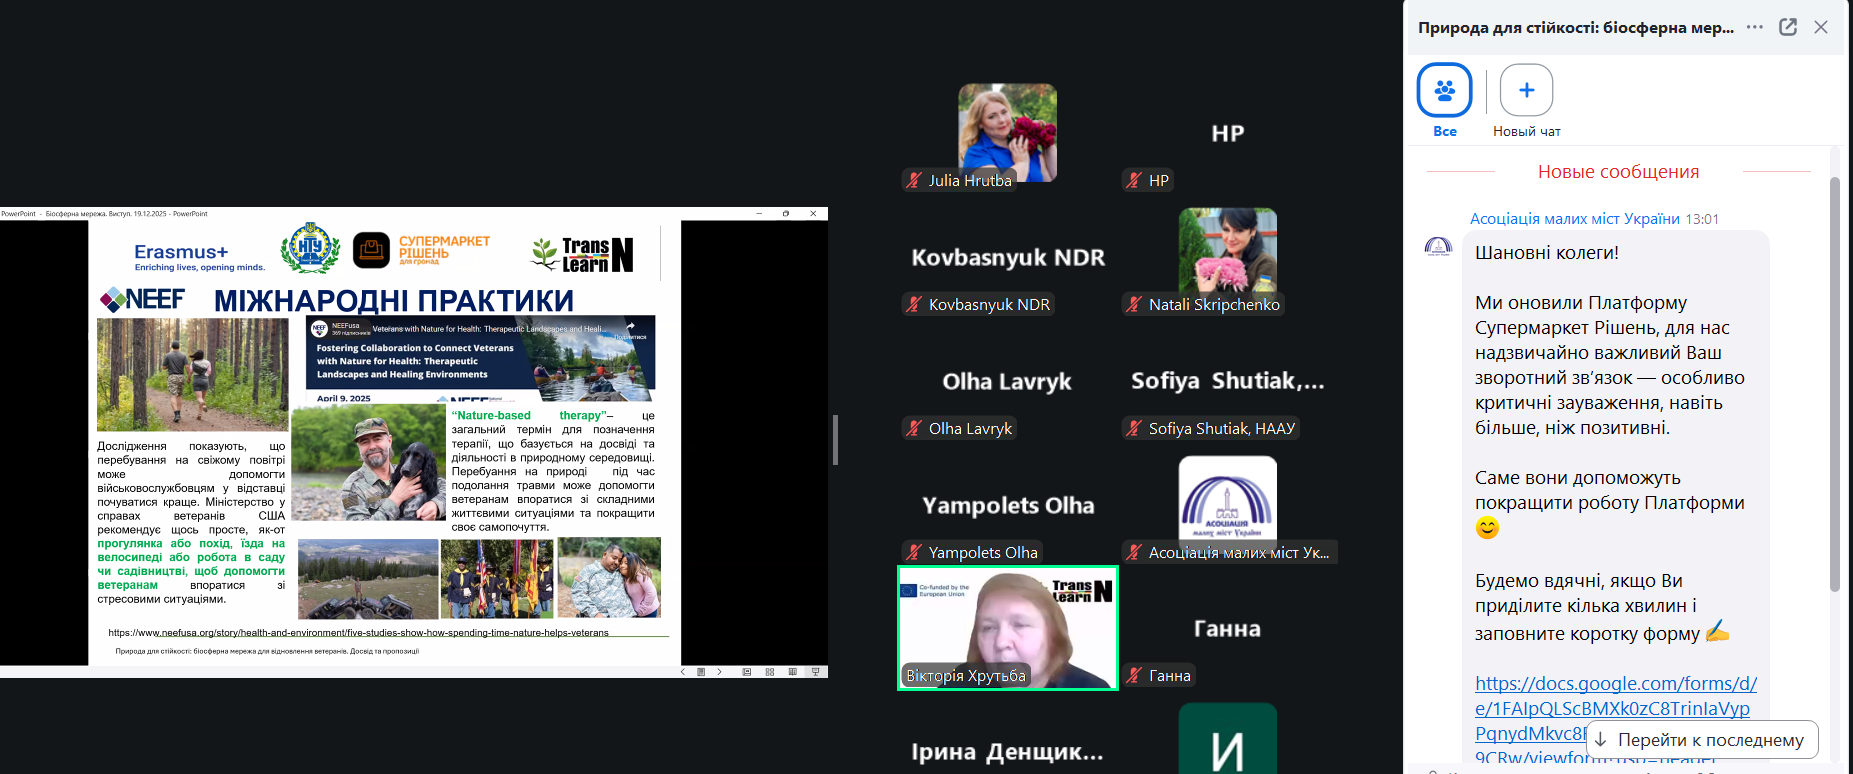Viewport: 1853px width, 774px height.
Task: Select the 'Все' everyone chat icon
Action: click(x=1444, y=91)
